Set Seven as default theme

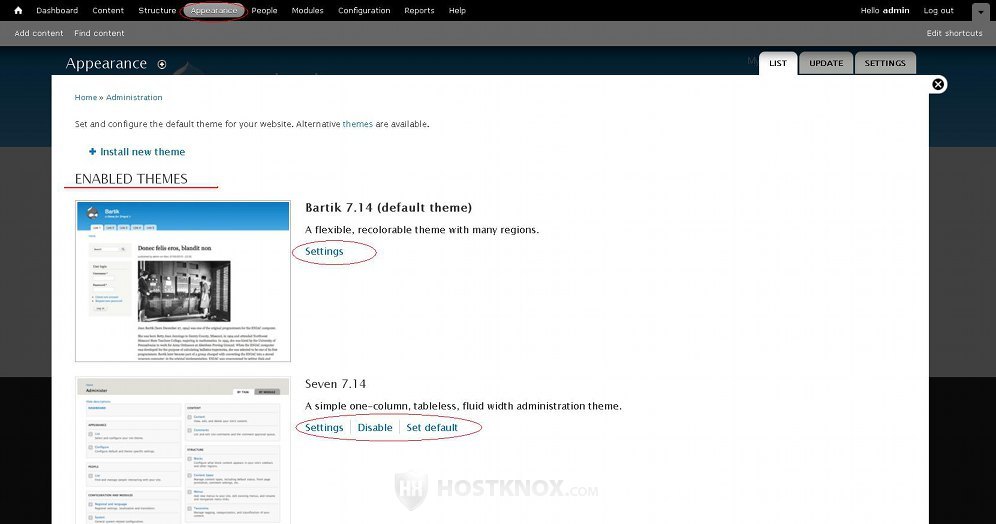(x=432, y=427)
